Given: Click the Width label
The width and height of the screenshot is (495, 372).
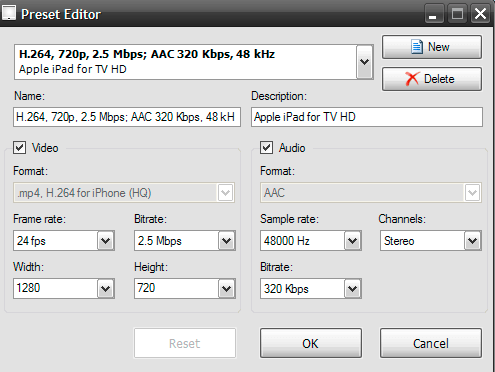Looking at the screenshot, I should tap(29, 267).
